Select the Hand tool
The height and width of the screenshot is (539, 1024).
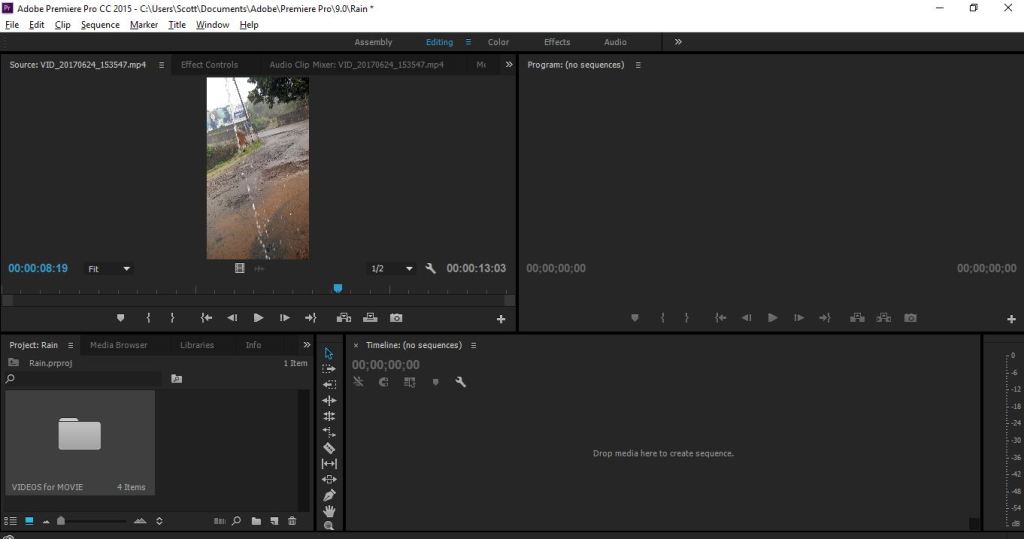[x=329, y=511]
